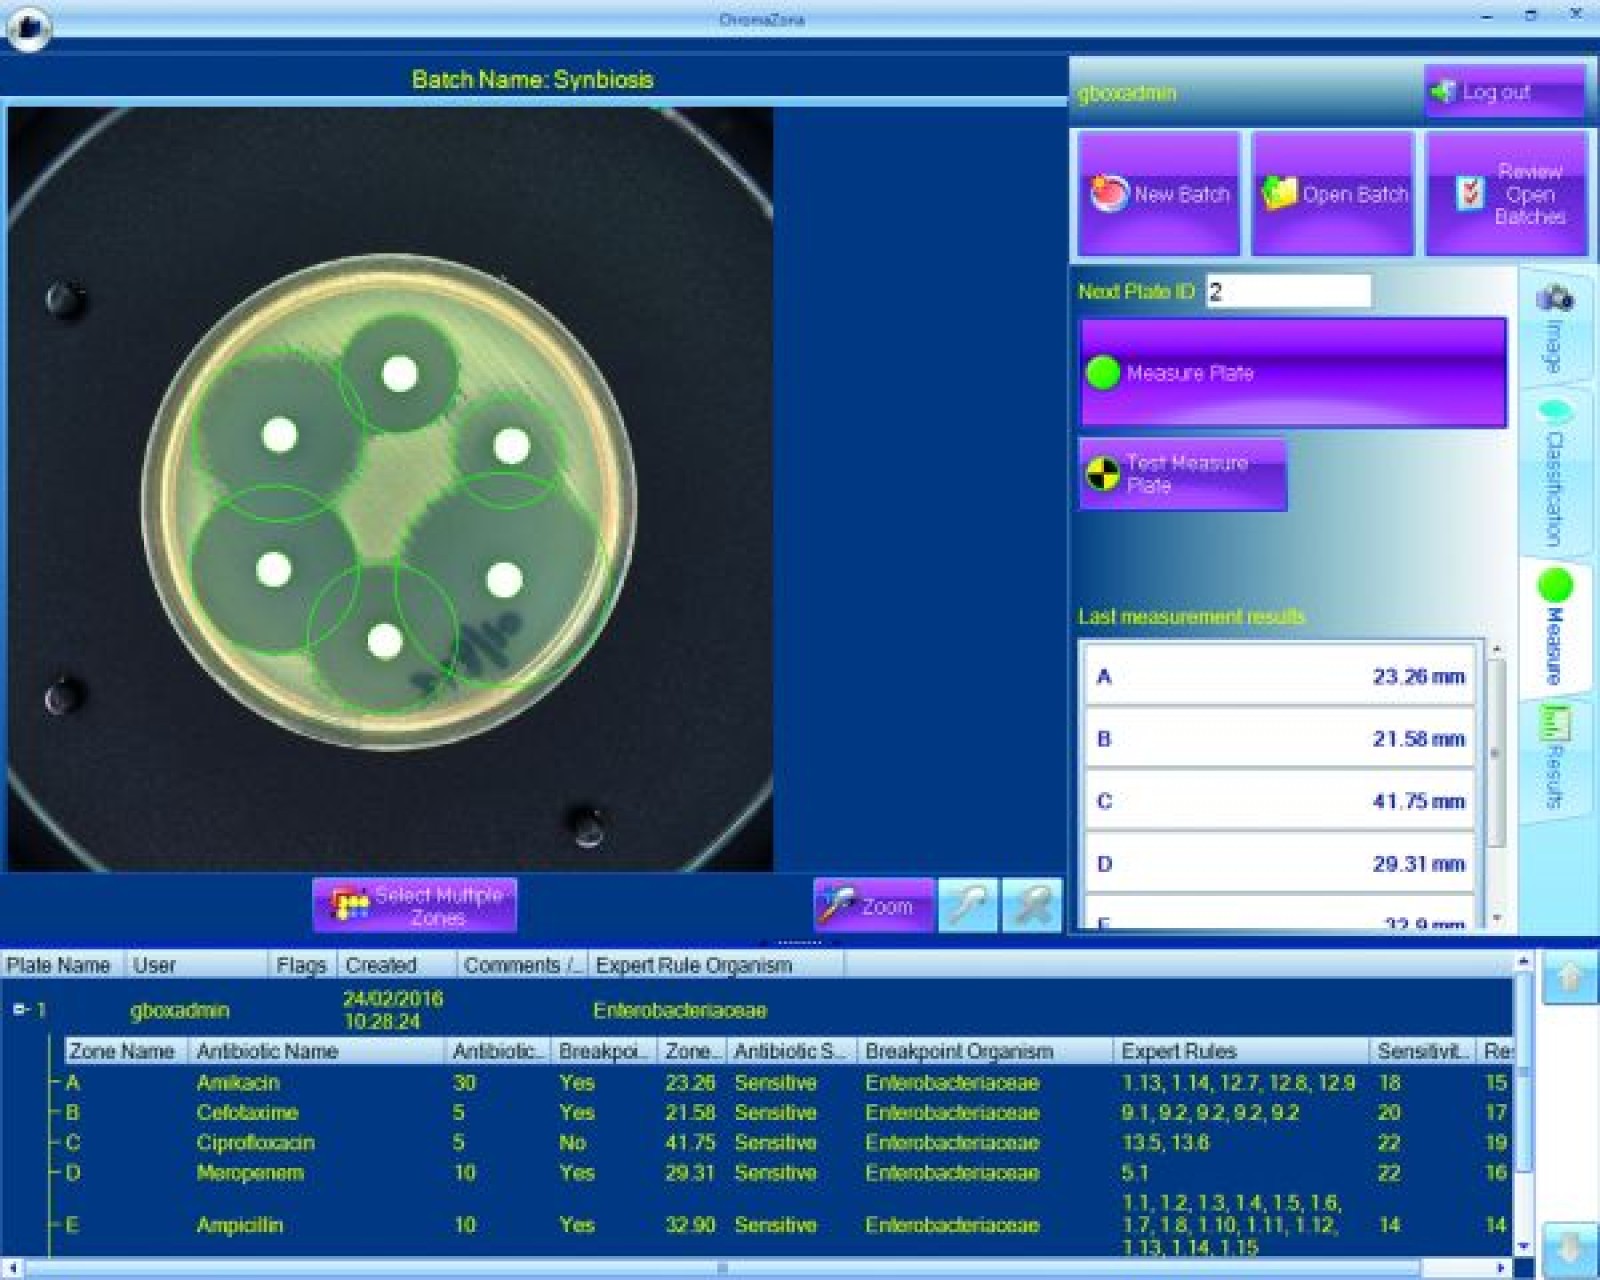The height and width of the screenshot is (1280, 1600).
Task: Click the New Batch button
Action: point(1158,194)
